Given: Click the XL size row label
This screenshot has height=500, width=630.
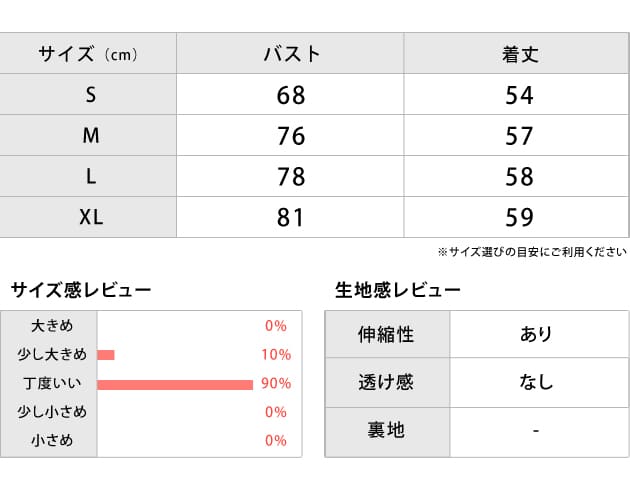Looking at the screenshot, I should tap(90, 217).
